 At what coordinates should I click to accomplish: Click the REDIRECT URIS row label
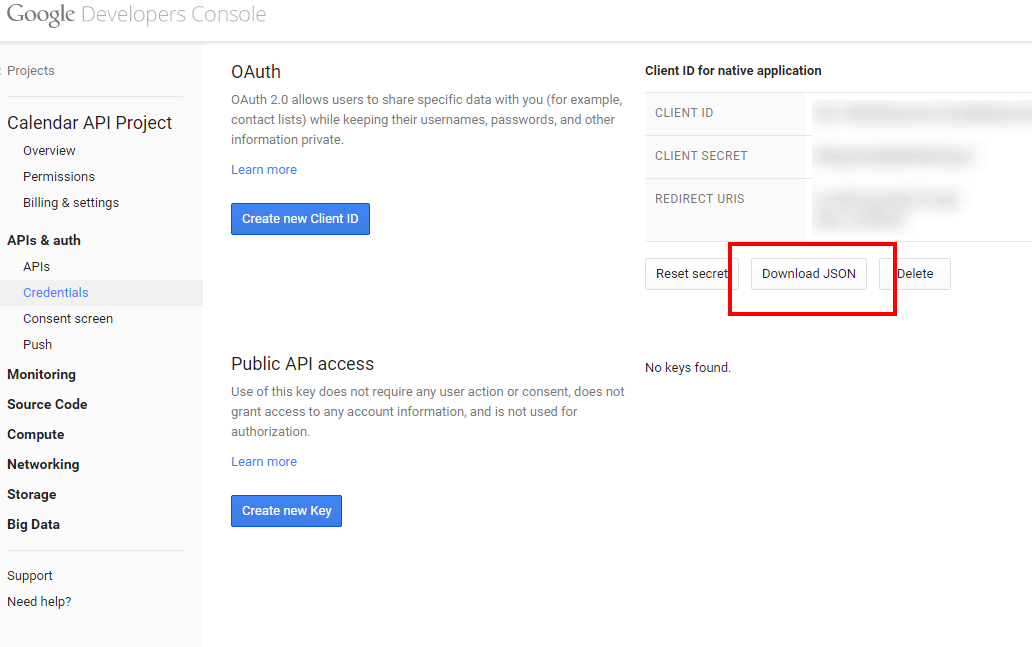coord(700,199)
